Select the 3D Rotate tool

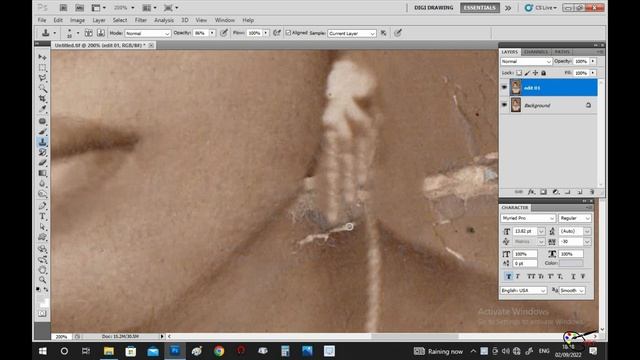tap(42, 249)
